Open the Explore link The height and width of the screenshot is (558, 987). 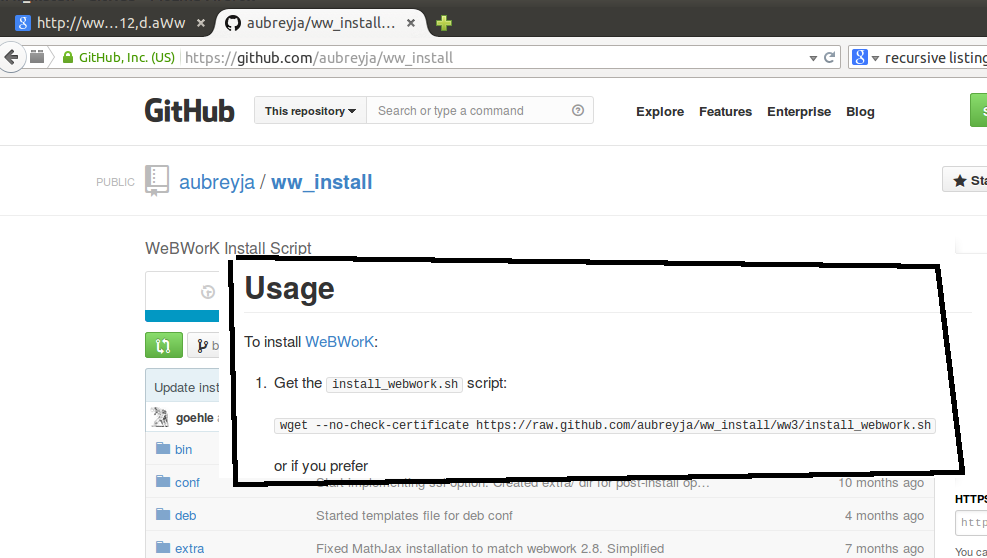tap(660, 111)
